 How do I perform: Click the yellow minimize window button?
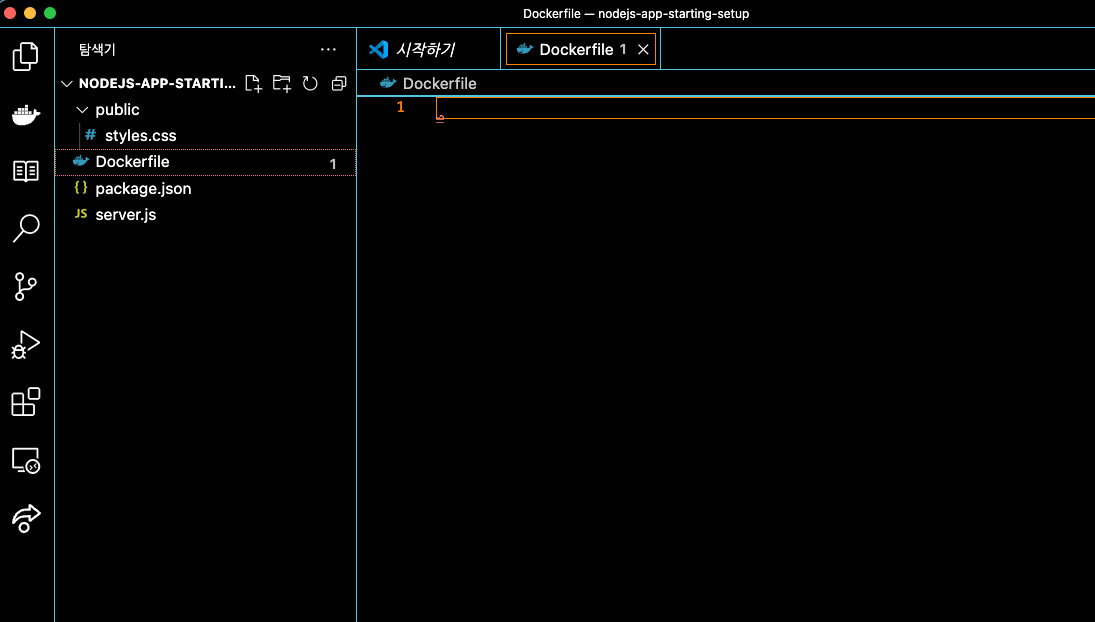29,13
